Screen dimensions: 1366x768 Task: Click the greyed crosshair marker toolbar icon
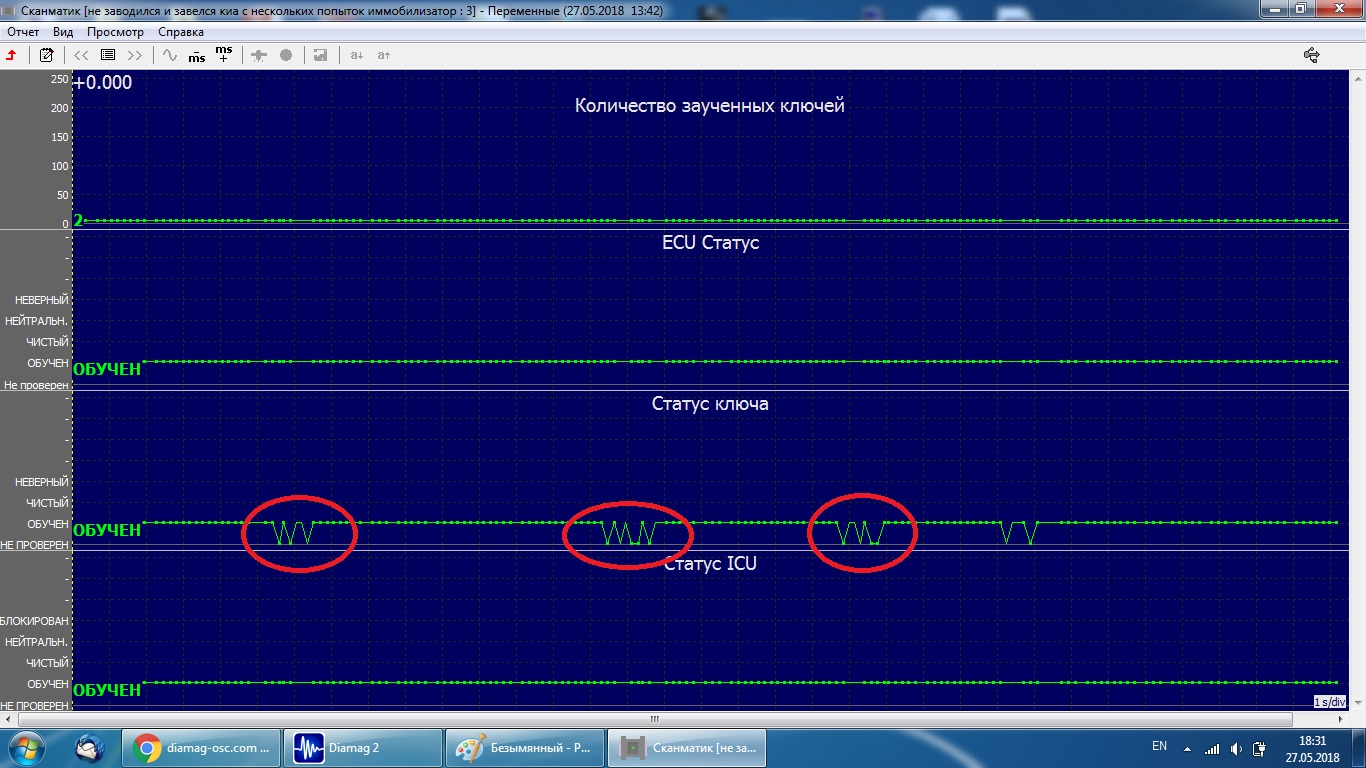(x=259, y=55)
